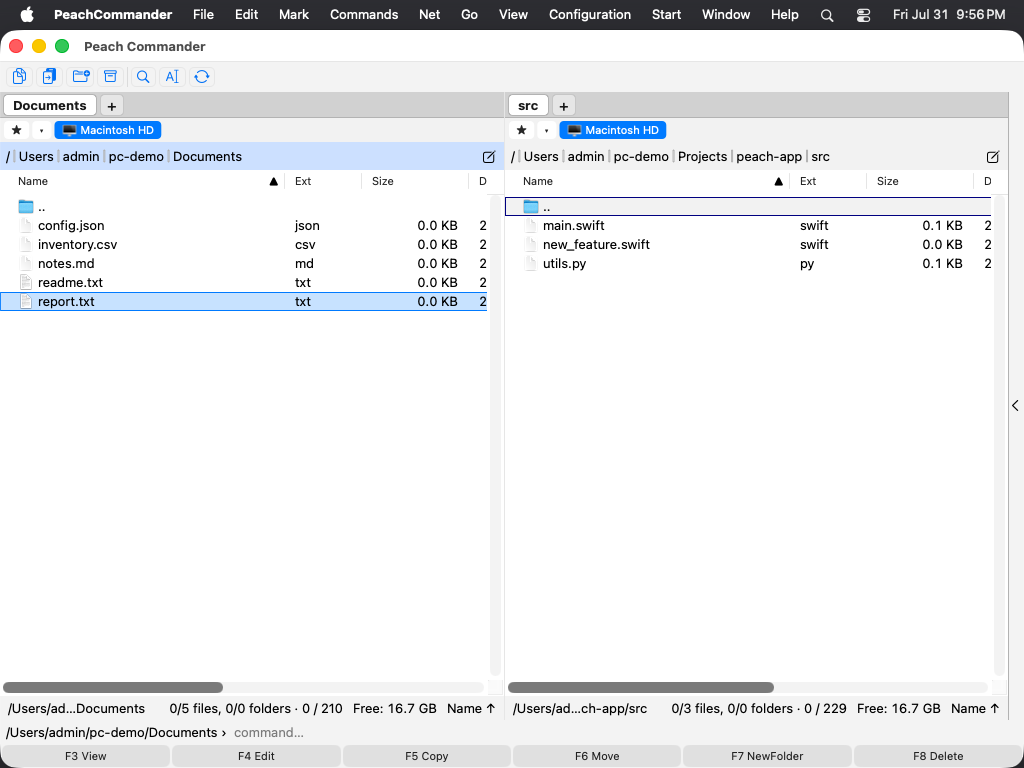
Task: Click the New Folder toolbar icon
Action: click(81, 76)
